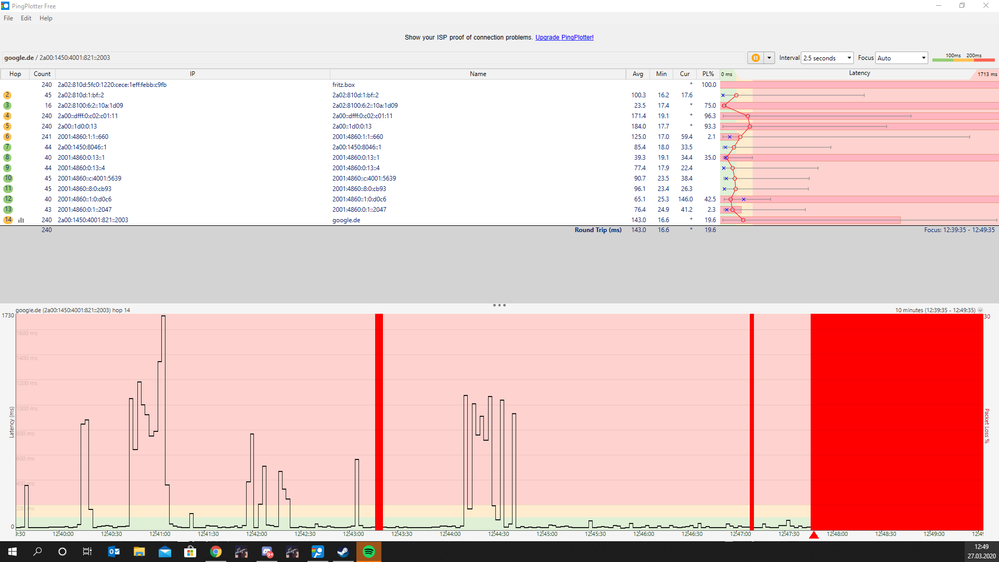The image size is (999, 562).
Task: Sort by the IP column header
Action: [192, 74]
